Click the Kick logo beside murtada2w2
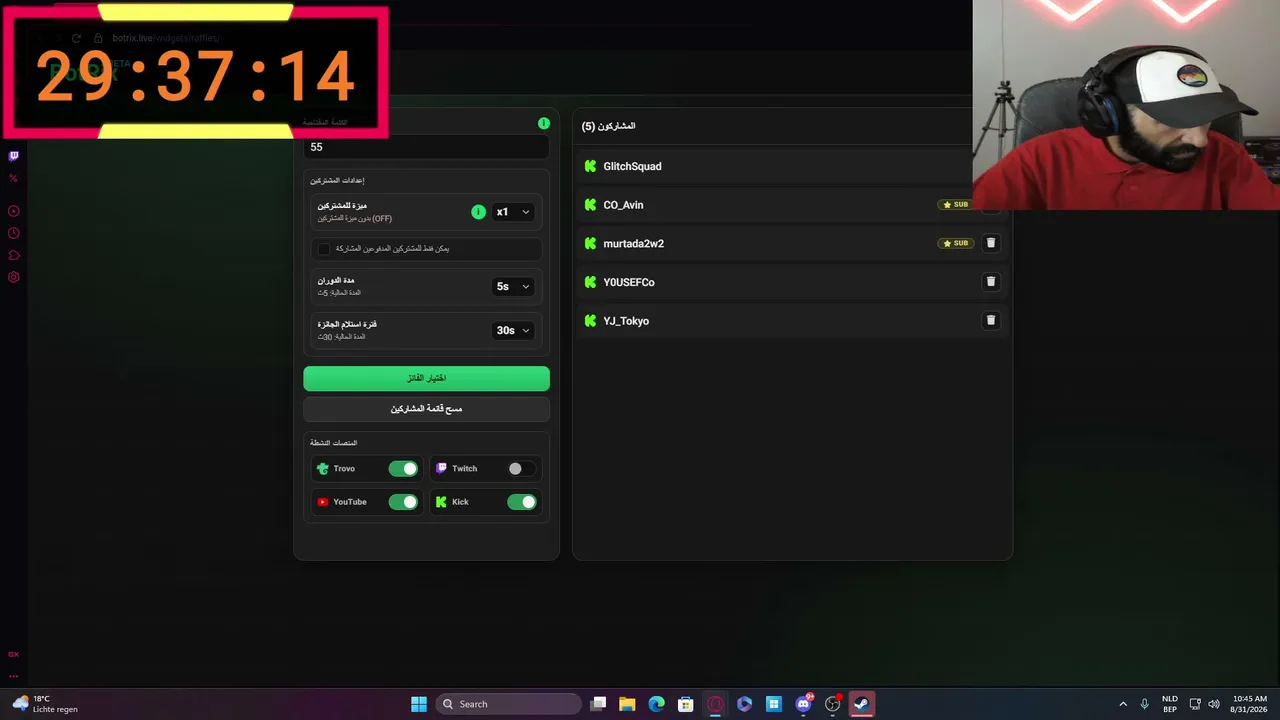 point(590,243)
